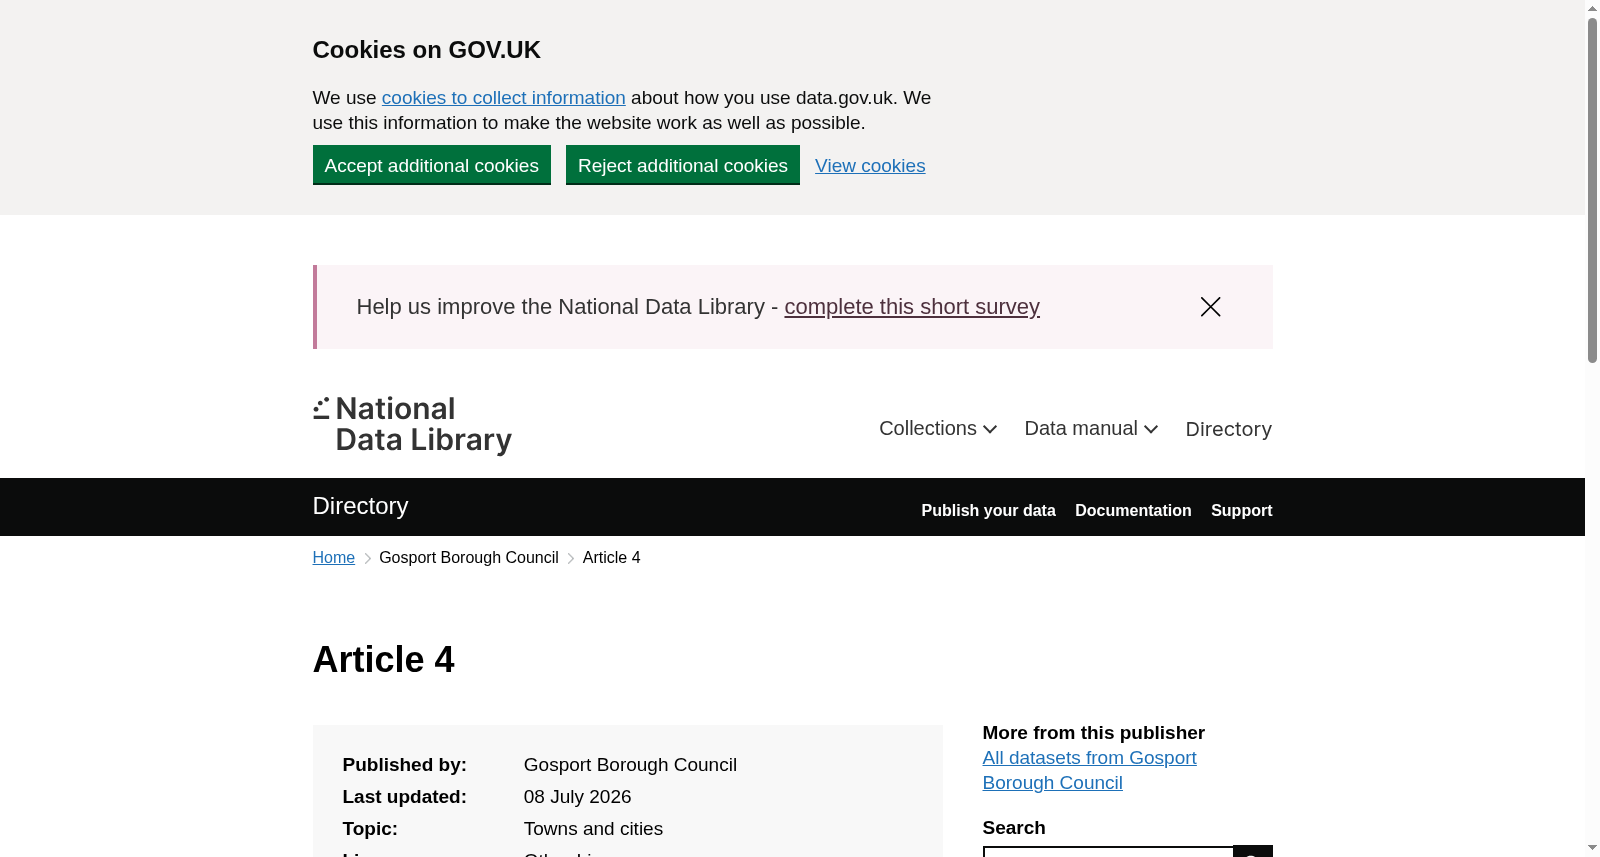Open Publish your data page
Viewport: 1600px width, 857px height.
coord(988,511)
